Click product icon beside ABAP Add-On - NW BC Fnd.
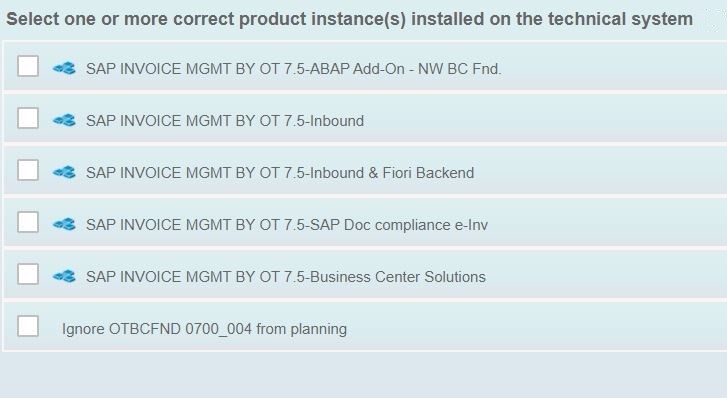The image size is (727, 398). (64, 69)
